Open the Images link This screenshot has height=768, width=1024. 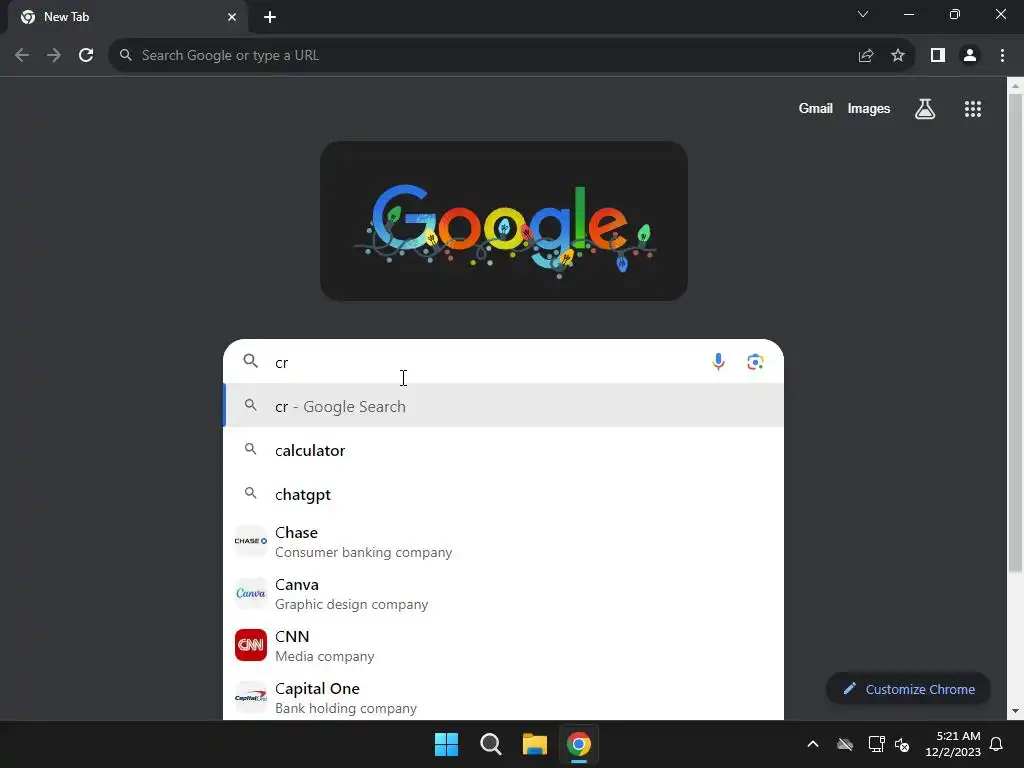pos(869,108)
